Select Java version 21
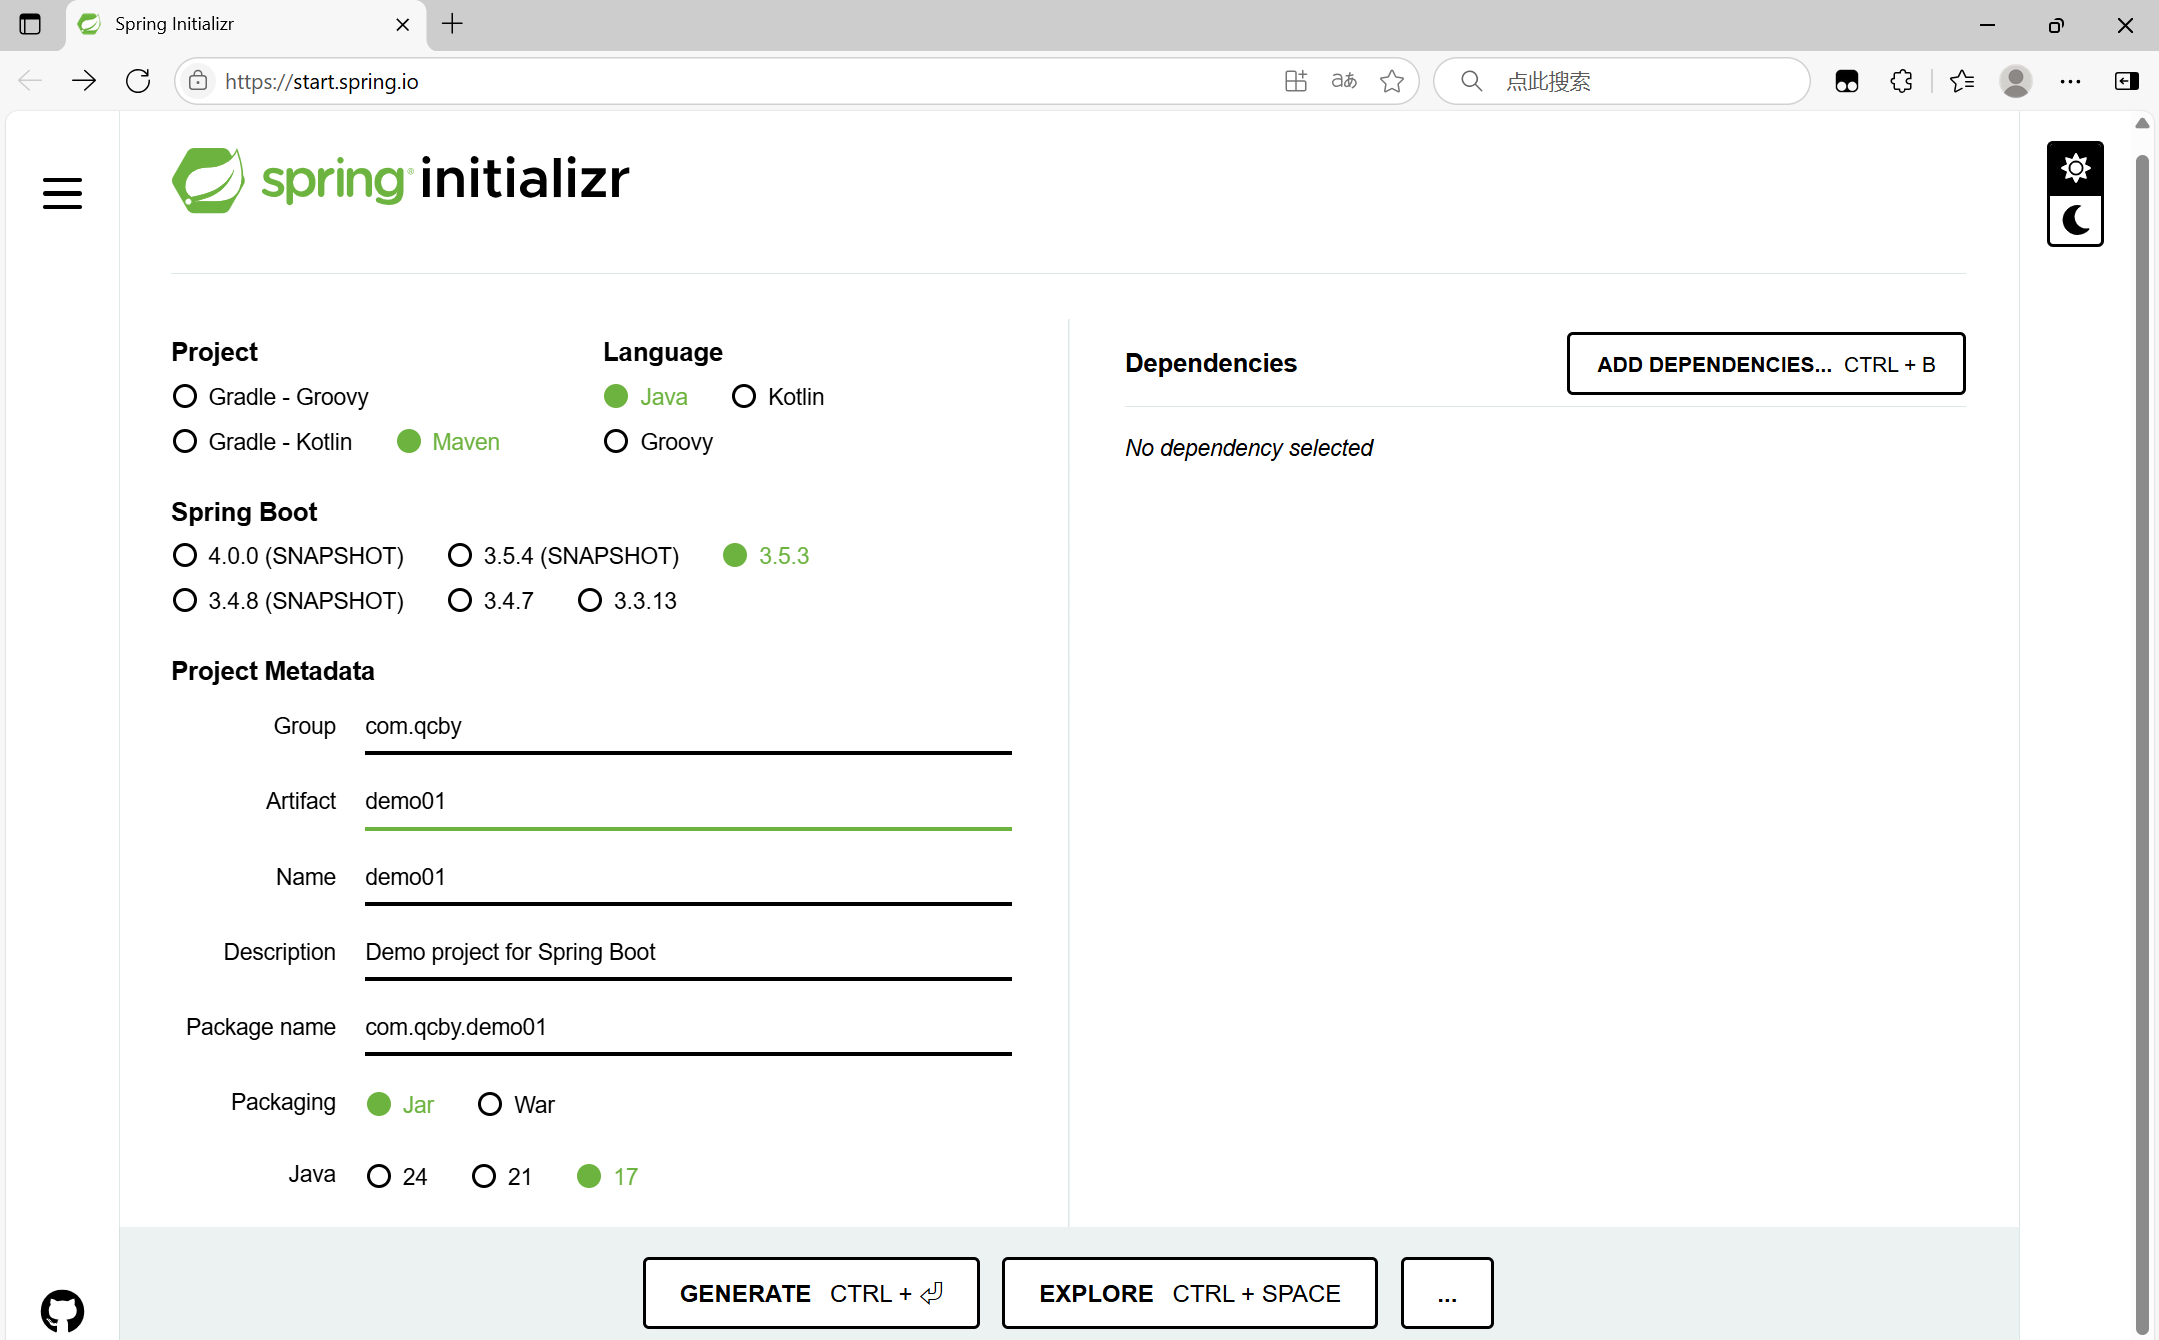The image size is (2159, 1340). click(502, 1177)
